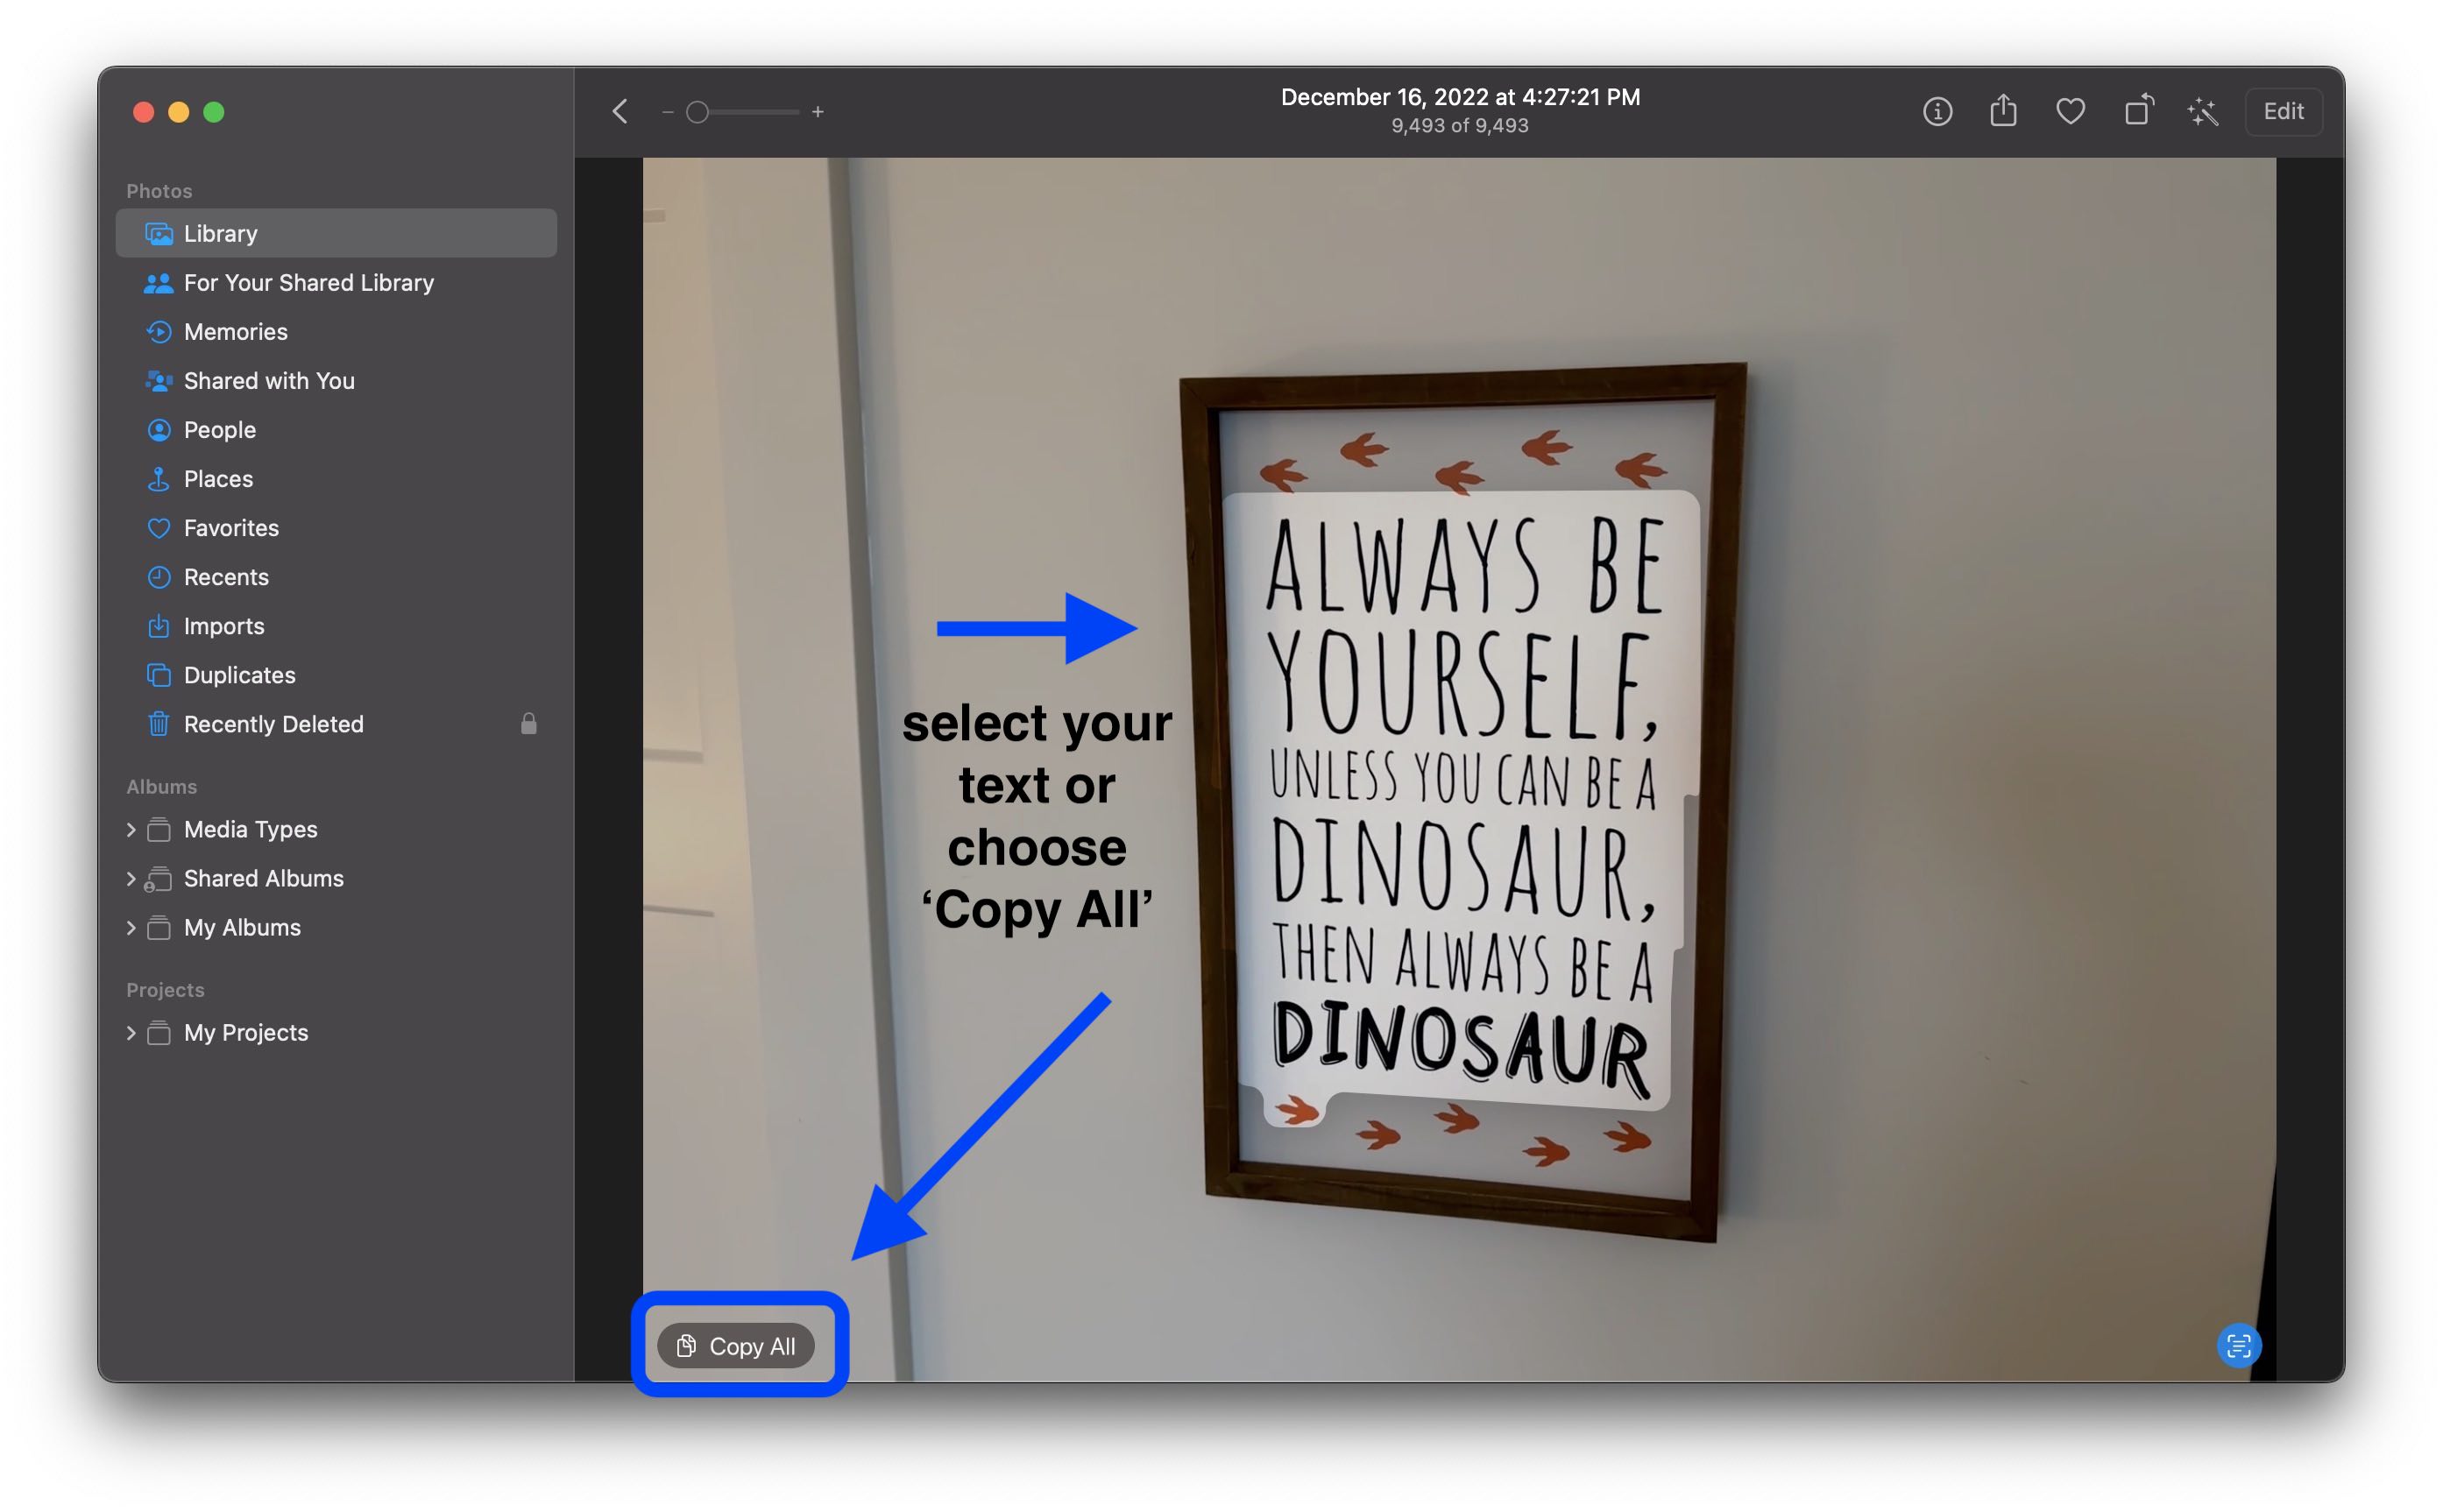Screen dimensions: 2443x1512
Task: Click the Share icon in toolbar
Action: [x=2003, y=110]
